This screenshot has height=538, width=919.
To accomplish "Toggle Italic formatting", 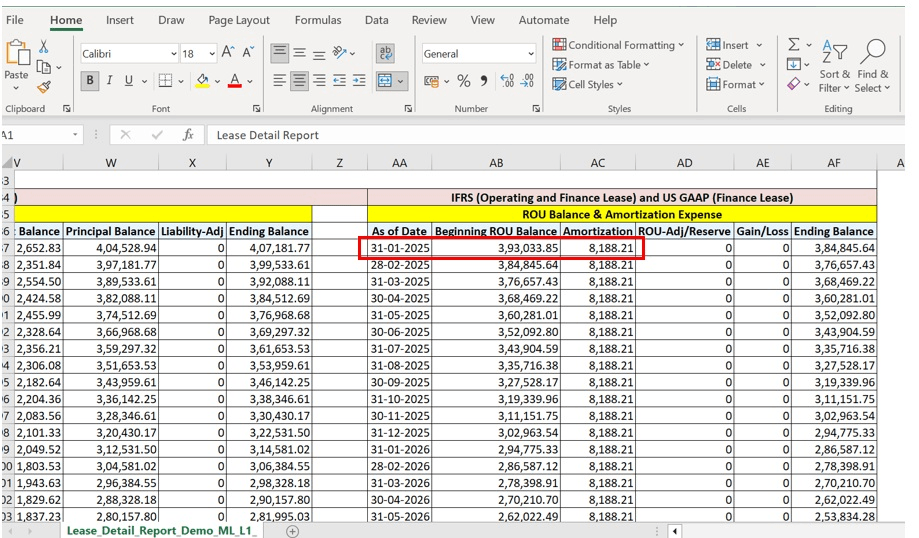I will (110, 81).
